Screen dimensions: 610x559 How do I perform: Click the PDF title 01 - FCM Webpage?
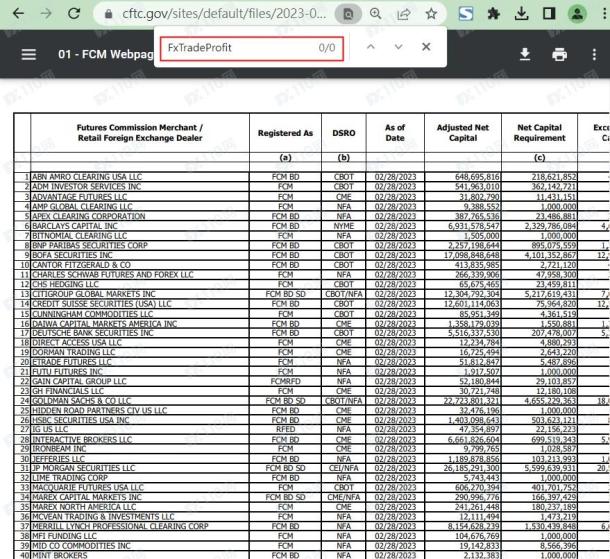tap(106, 54)
